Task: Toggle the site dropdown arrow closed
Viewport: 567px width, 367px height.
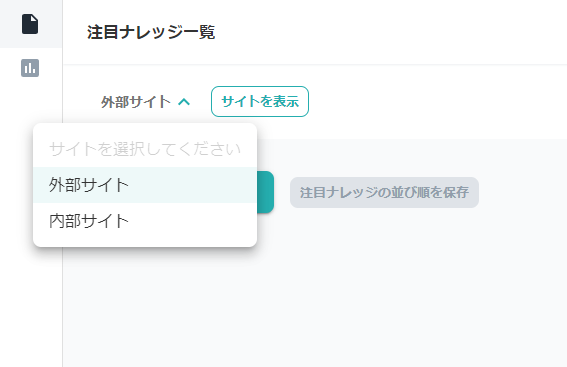Action: click(x=184, y=102)
